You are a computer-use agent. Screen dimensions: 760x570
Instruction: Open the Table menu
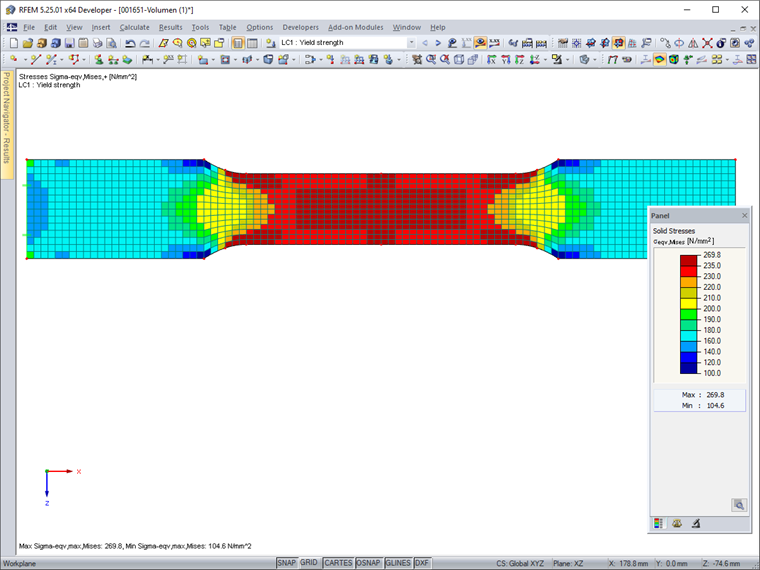227,28
